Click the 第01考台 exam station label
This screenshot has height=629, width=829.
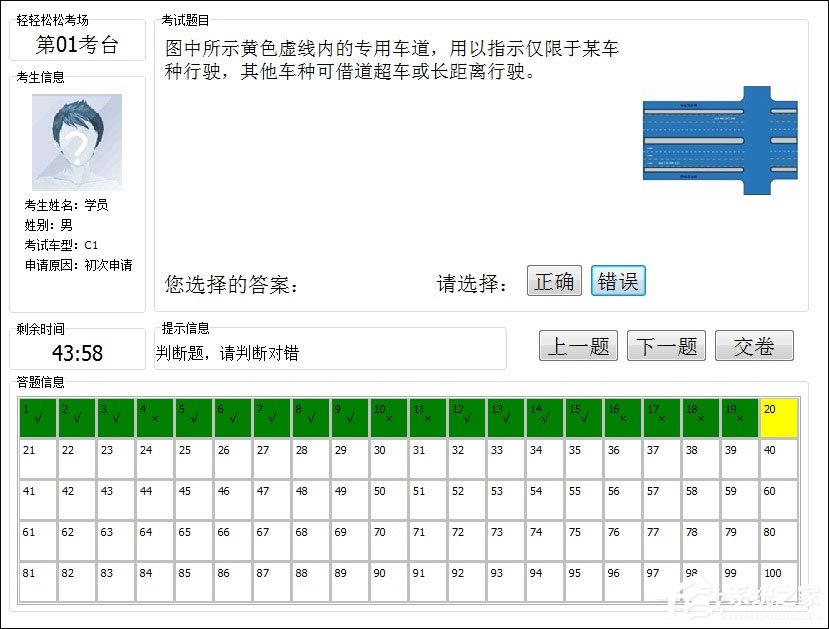(x=75, y=43)
